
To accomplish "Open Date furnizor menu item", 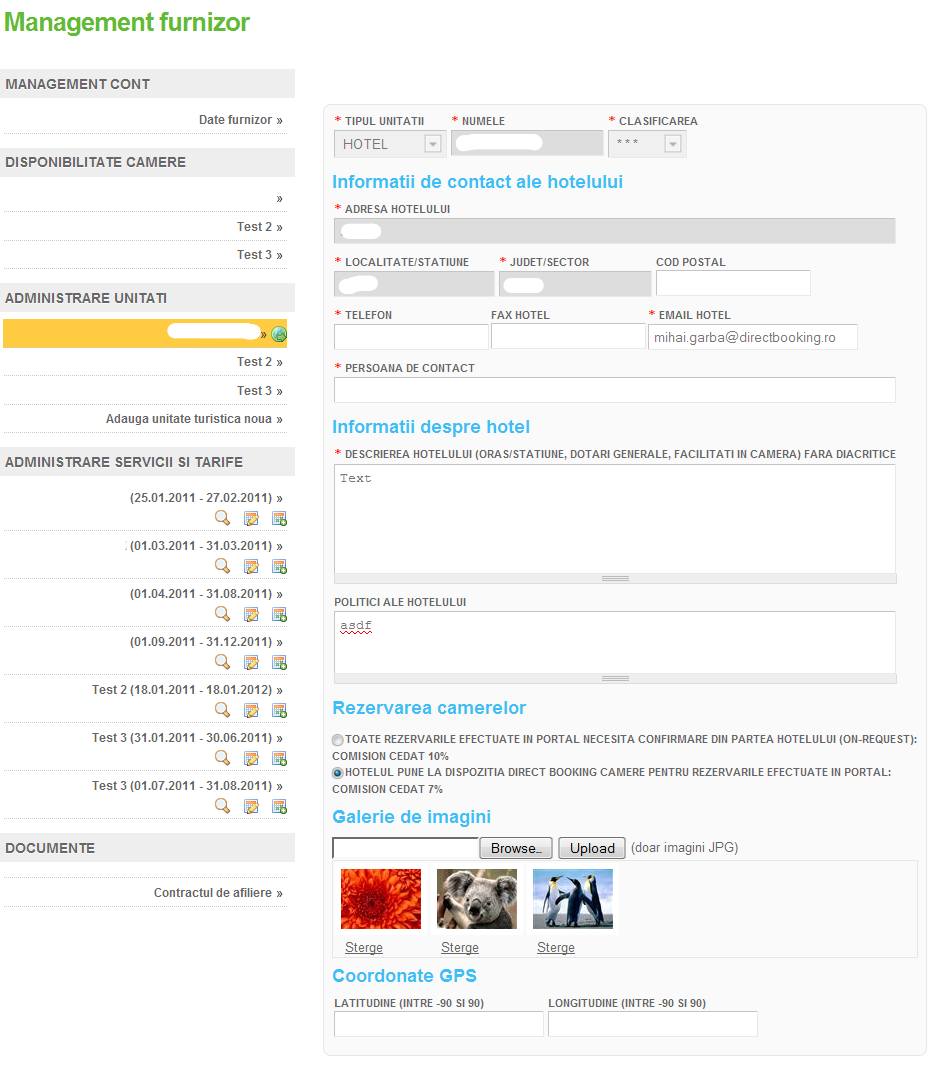I will 240,120.
